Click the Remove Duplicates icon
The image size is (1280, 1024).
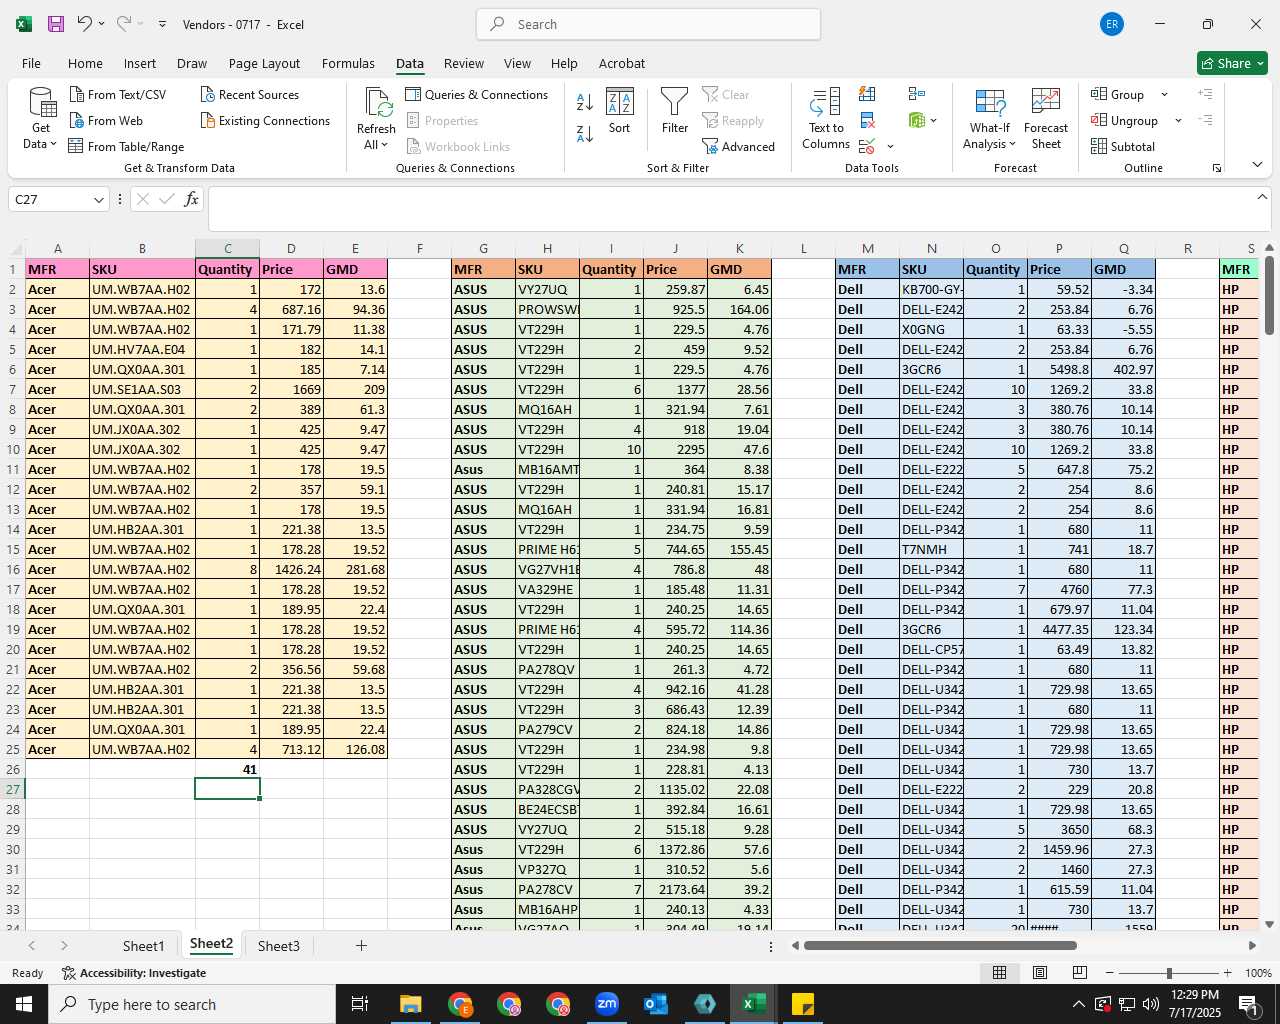867,120
